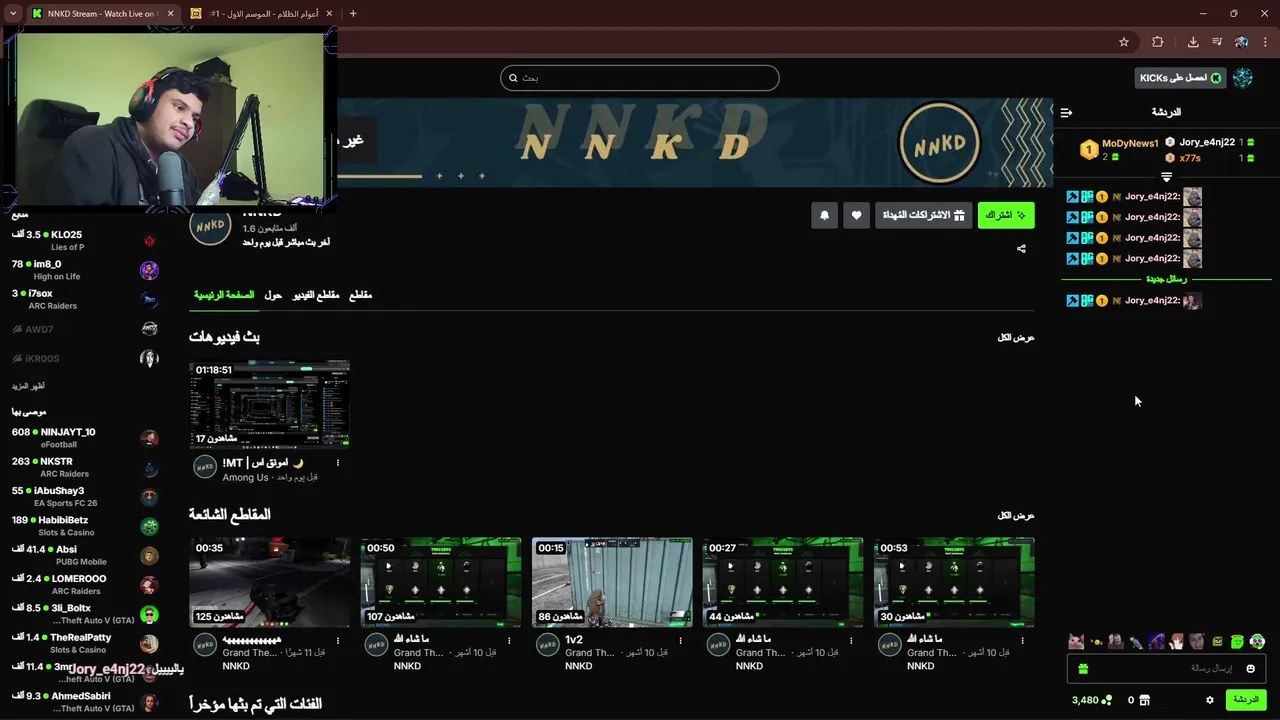Open the browser downloads icon
Screen dimensions: 1280x720
(x=1193, y=42)
